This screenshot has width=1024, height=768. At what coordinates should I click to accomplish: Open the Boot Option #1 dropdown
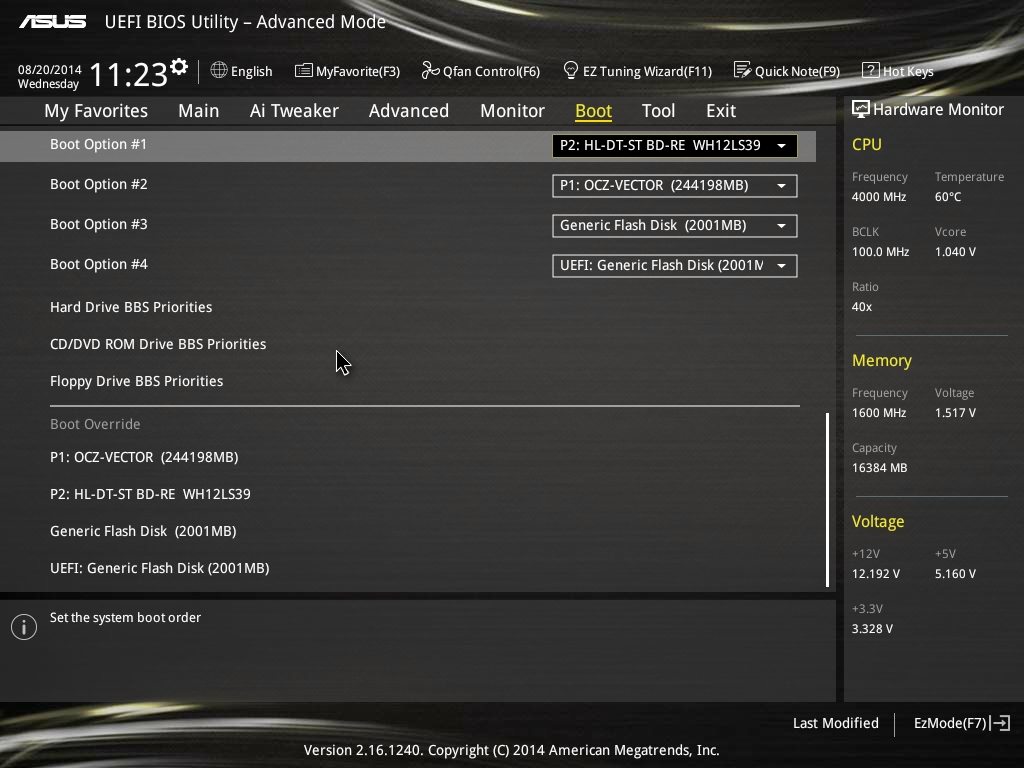coord(675,146)
